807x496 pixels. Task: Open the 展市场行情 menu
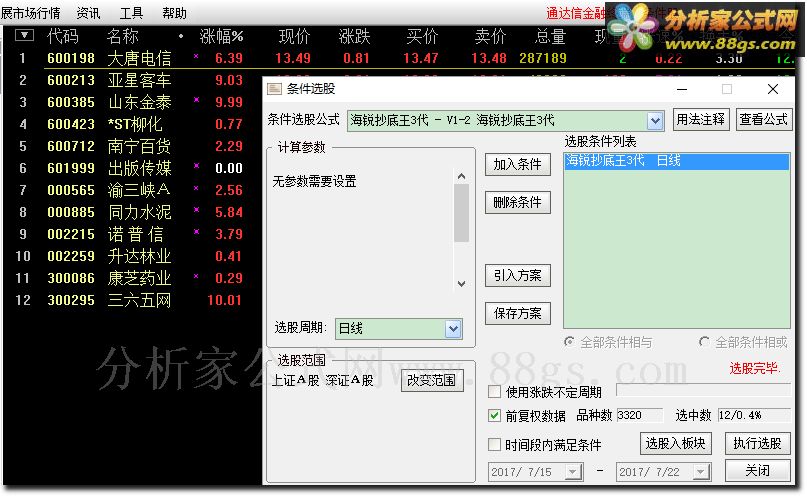30,13
